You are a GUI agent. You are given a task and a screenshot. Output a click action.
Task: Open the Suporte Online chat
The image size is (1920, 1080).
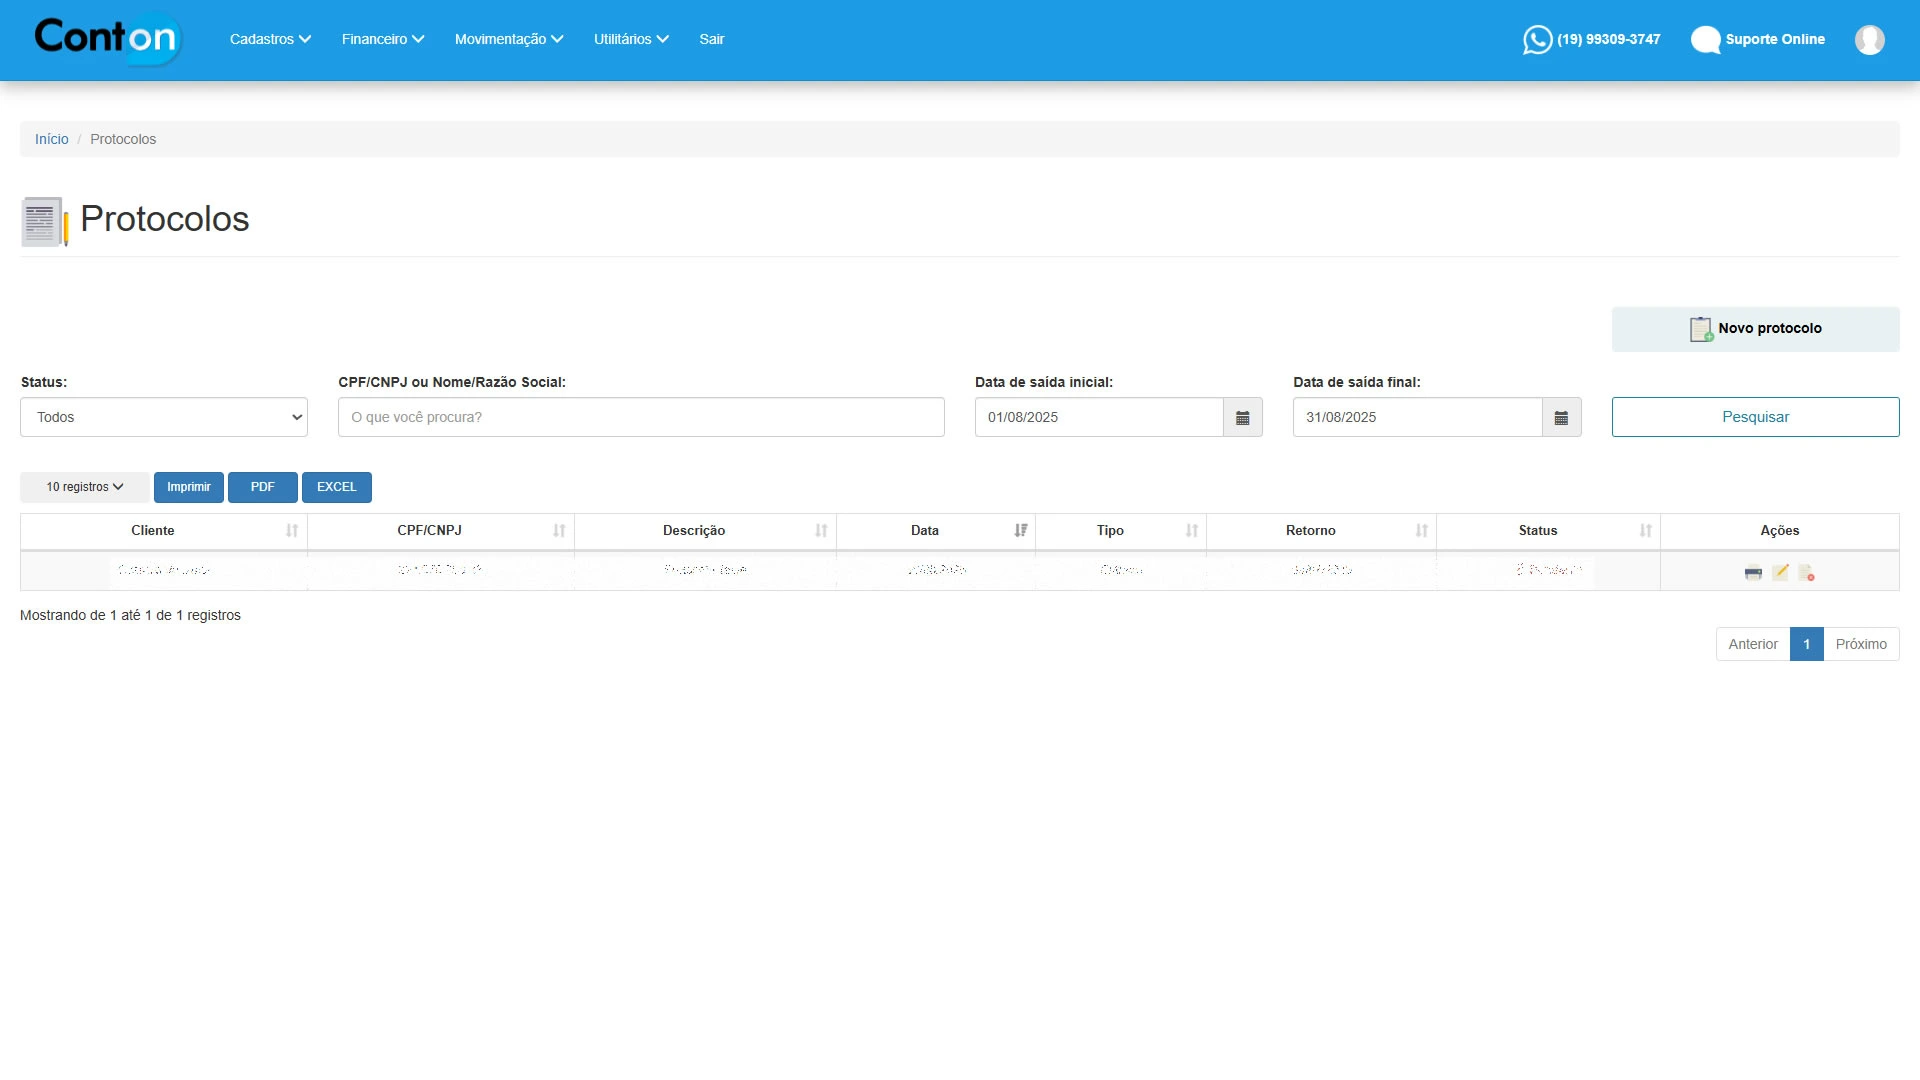pyautogui.click(x=1758, y=40)
